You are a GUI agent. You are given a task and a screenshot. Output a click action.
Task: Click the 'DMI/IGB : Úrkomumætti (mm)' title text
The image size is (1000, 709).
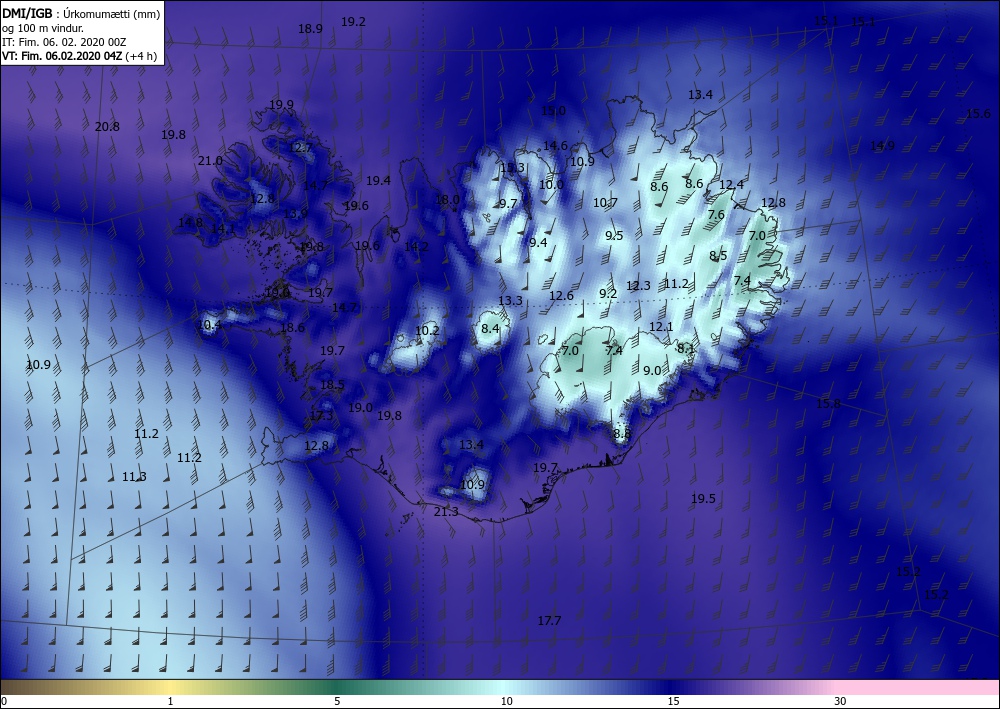pos(81,13)
